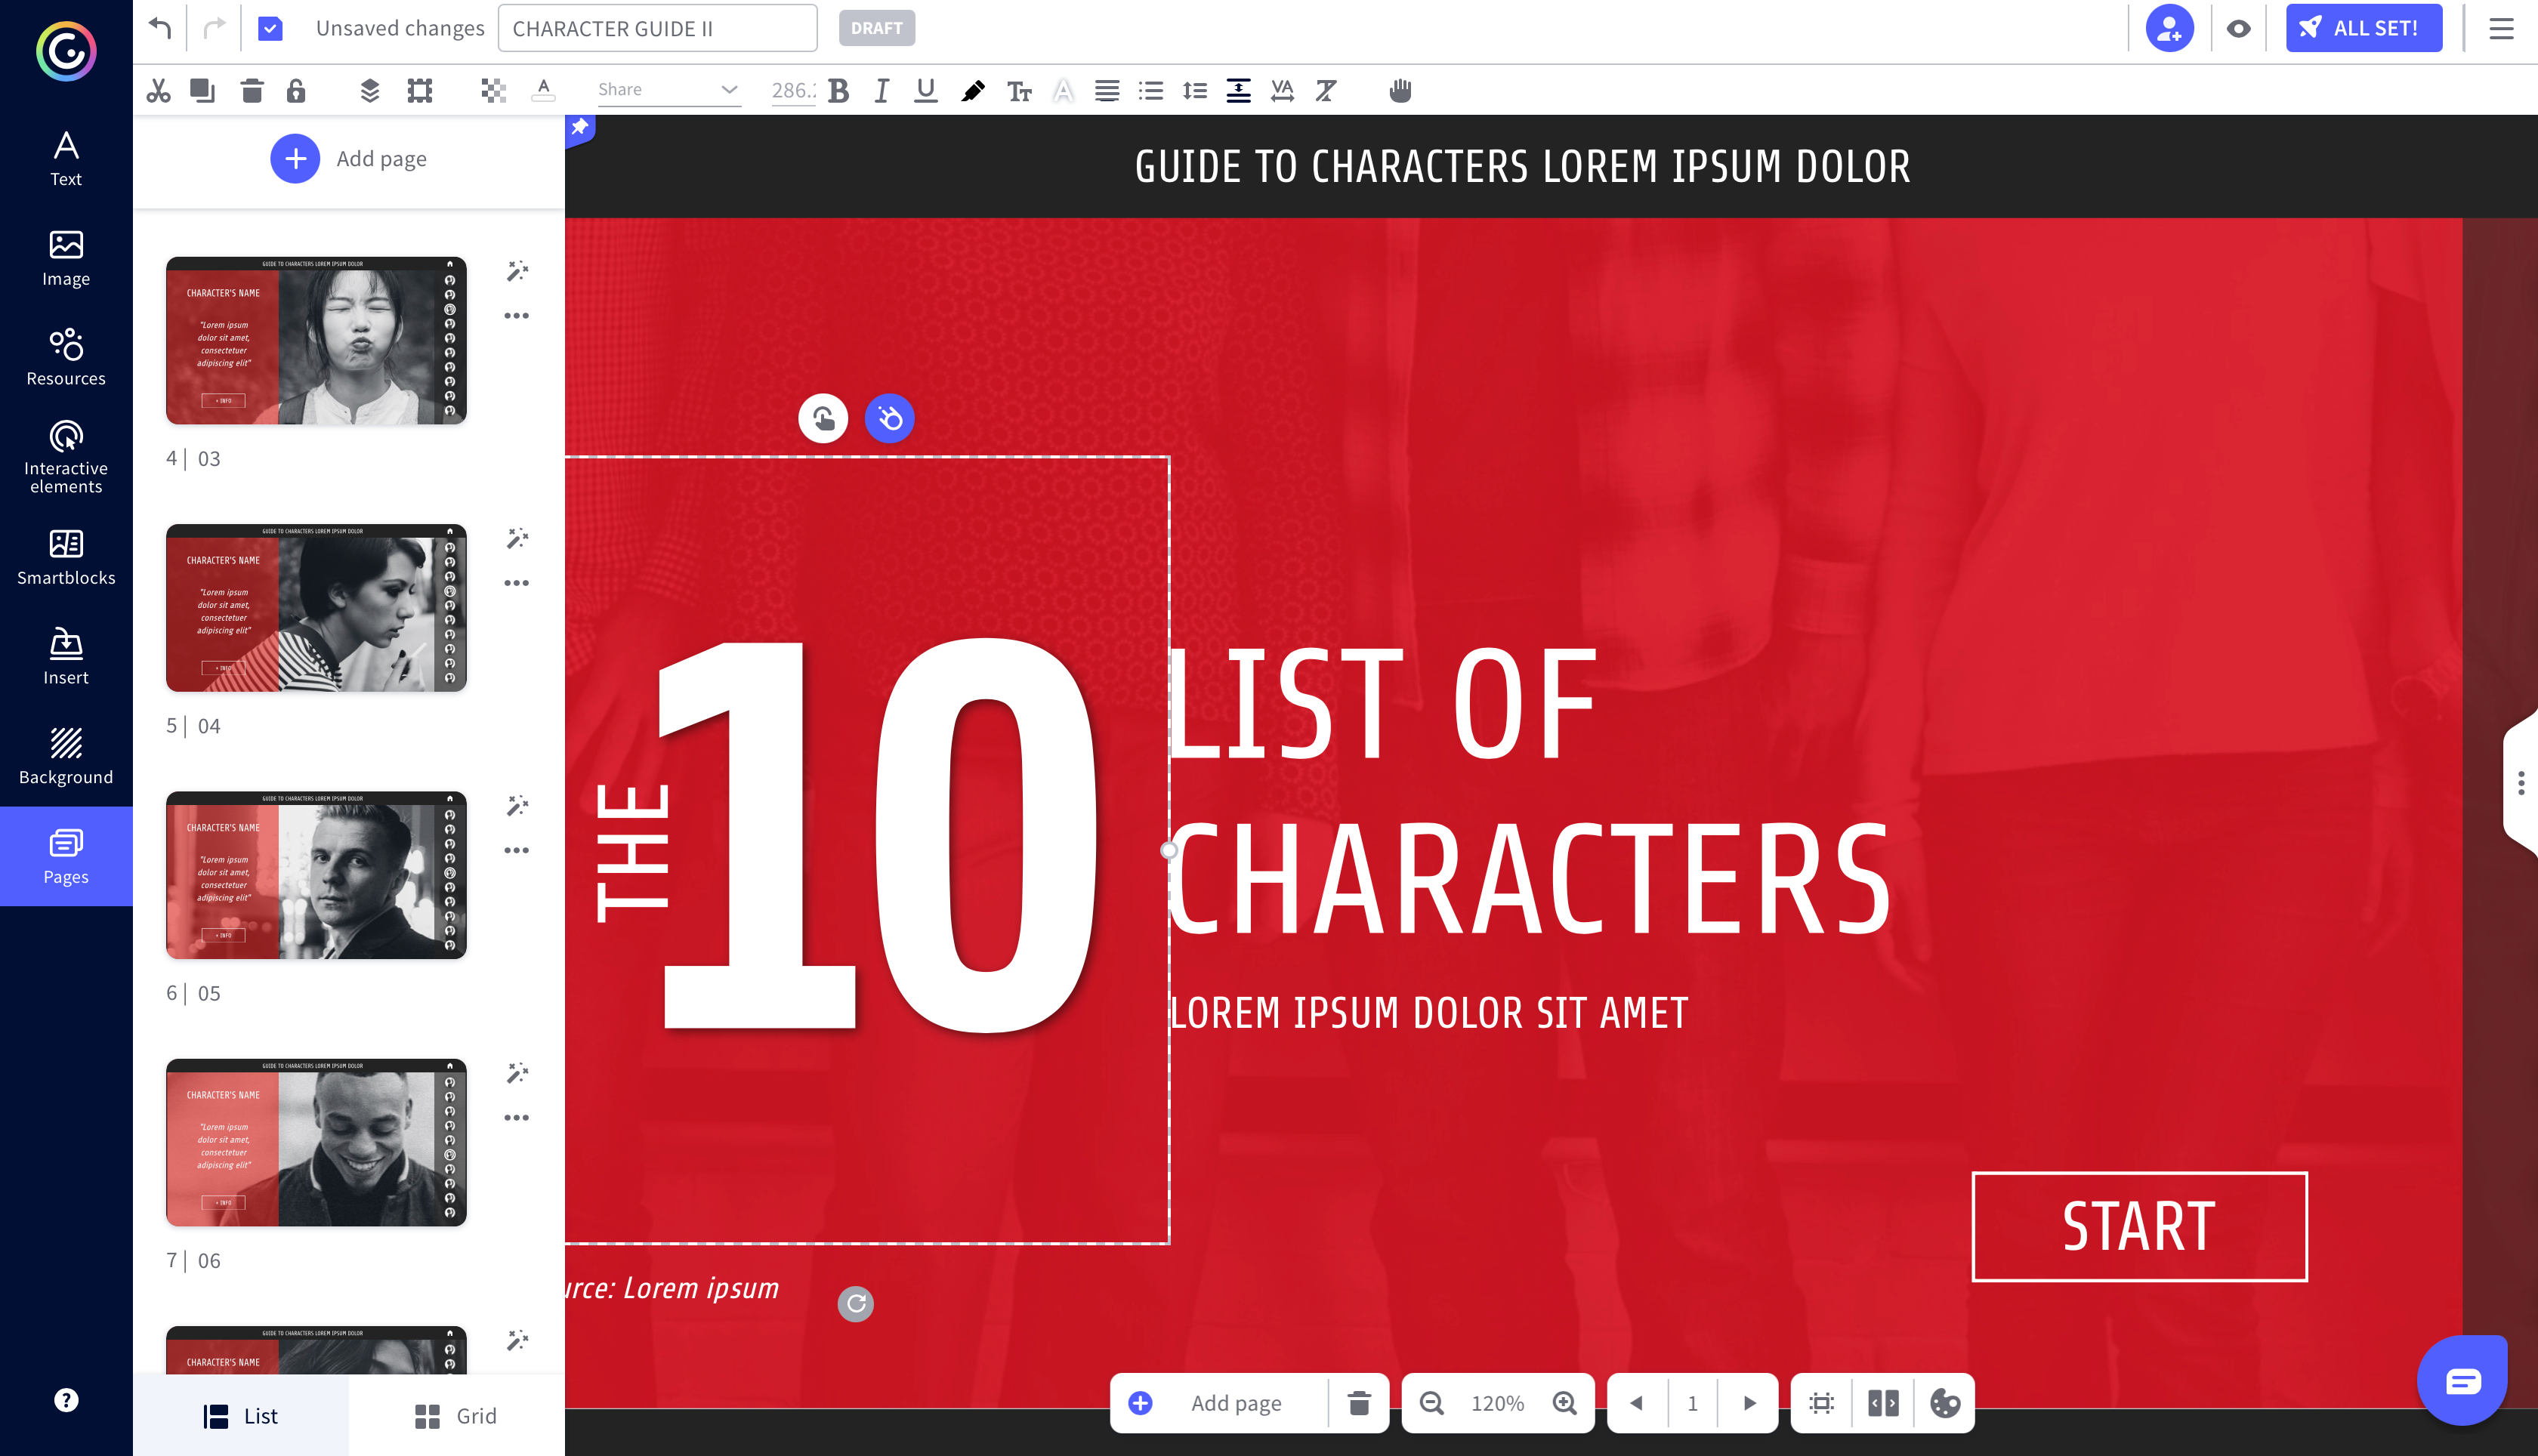Click magic wand icon beside page 04
2538x1456 pixels.
coord(517,539)
